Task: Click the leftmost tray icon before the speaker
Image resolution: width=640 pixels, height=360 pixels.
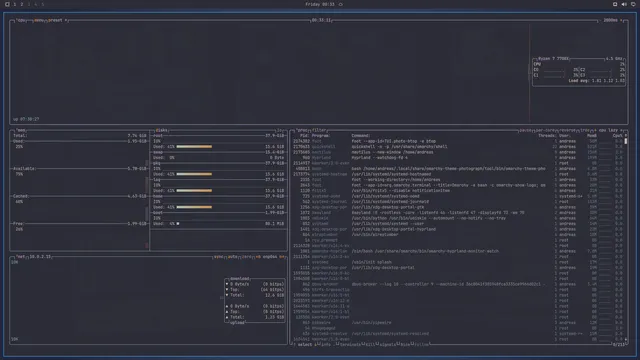Action: 615,4
